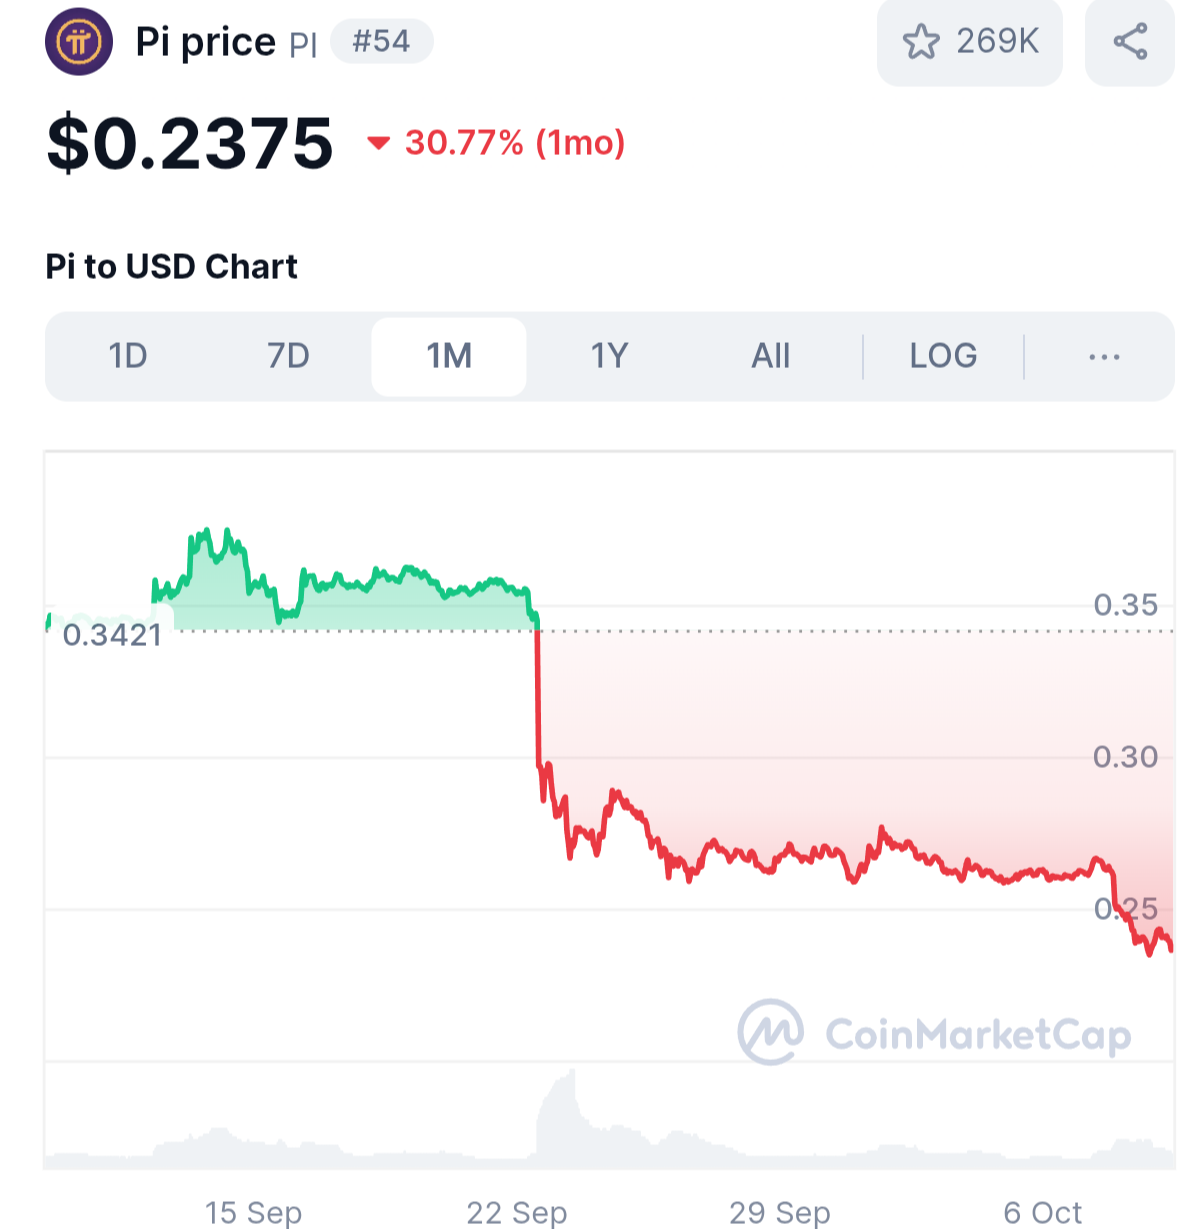Show the 1Y chart range
This screenshot has width=1195, height=1229.
(609, 356)
